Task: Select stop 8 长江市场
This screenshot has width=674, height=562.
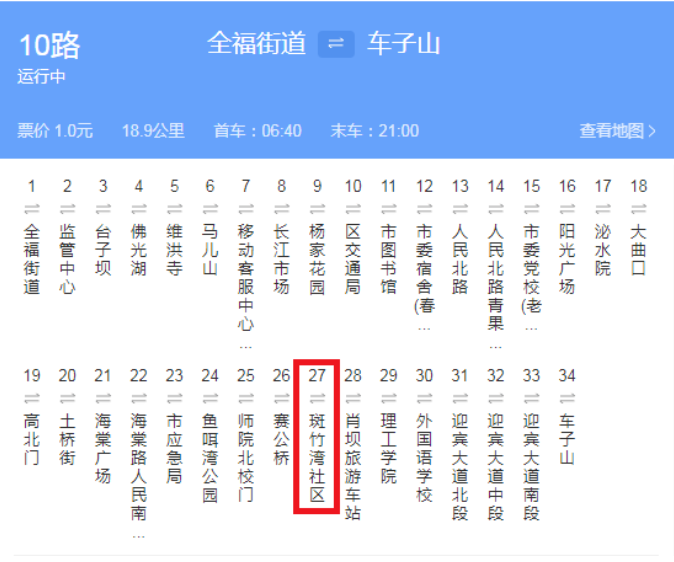Action: [282, 259]
